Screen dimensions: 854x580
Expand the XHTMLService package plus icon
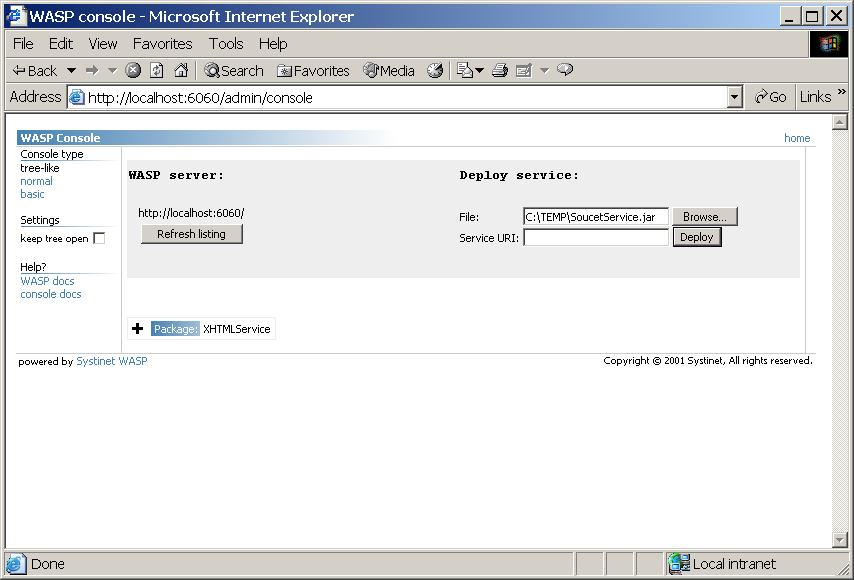[x=138, y=328]
